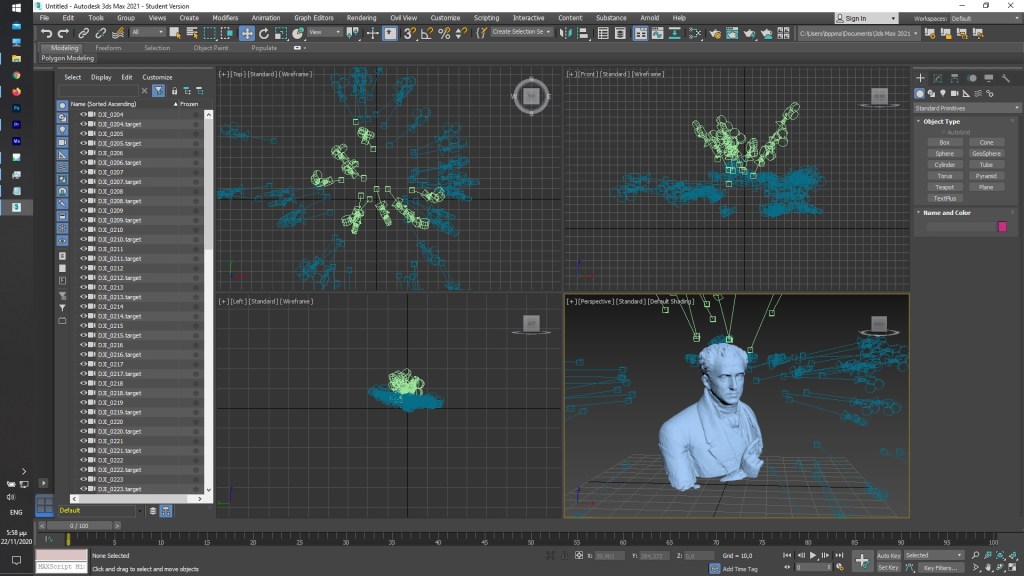The image size is (1024, 576).
Task: Click the Lights category icon
Action: coord(945,93)
